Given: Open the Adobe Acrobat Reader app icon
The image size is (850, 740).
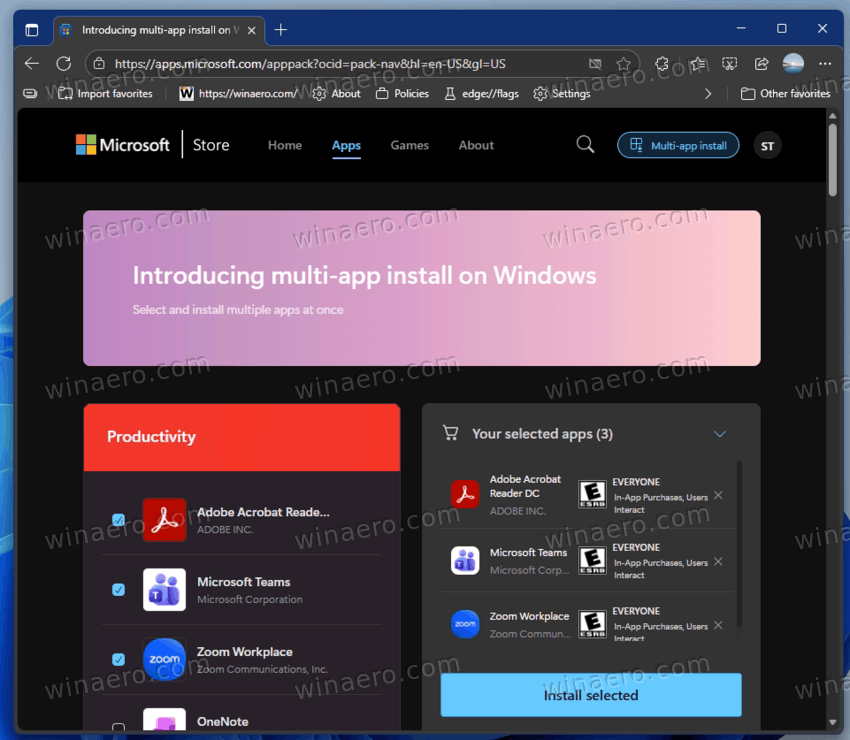Looking at the screenshot, I should [164, 519].
